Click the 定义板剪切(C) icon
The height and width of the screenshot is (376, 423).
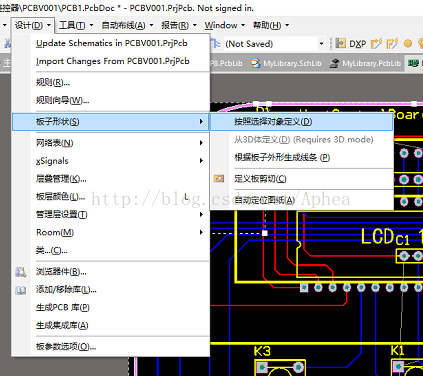(219, 179)
